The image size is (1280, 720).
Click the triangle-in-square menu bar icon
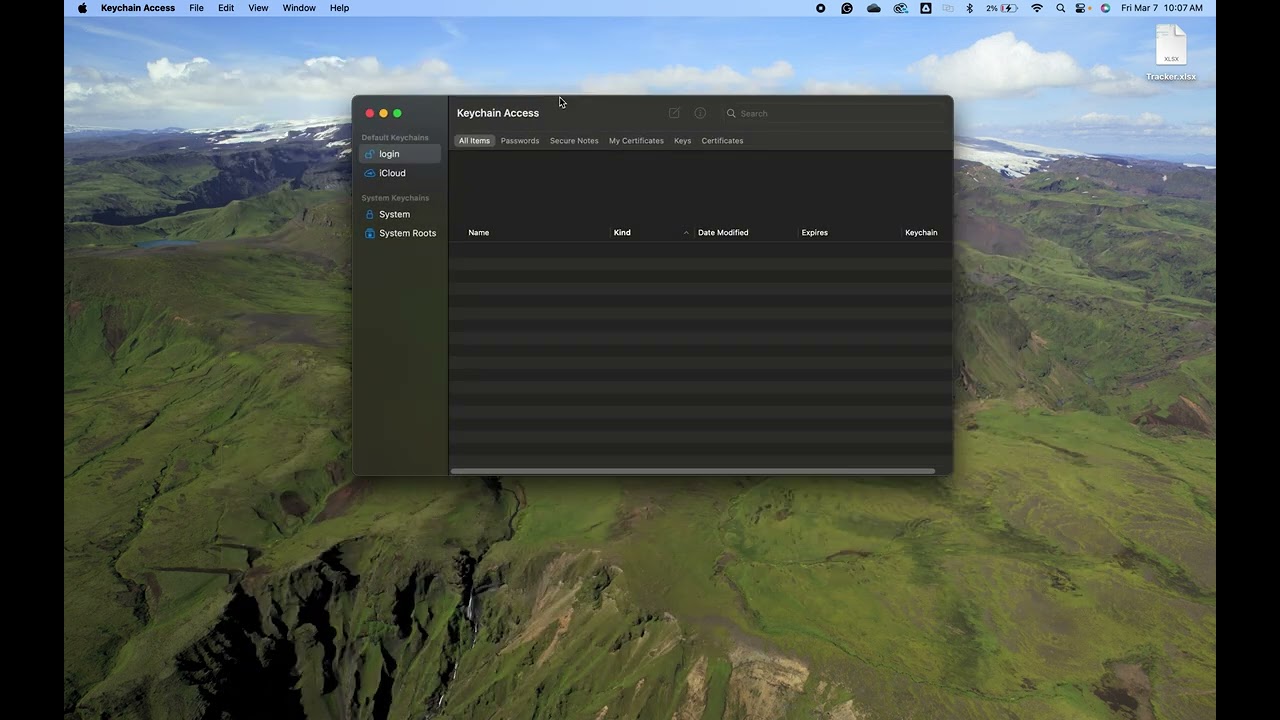(926, 8)
